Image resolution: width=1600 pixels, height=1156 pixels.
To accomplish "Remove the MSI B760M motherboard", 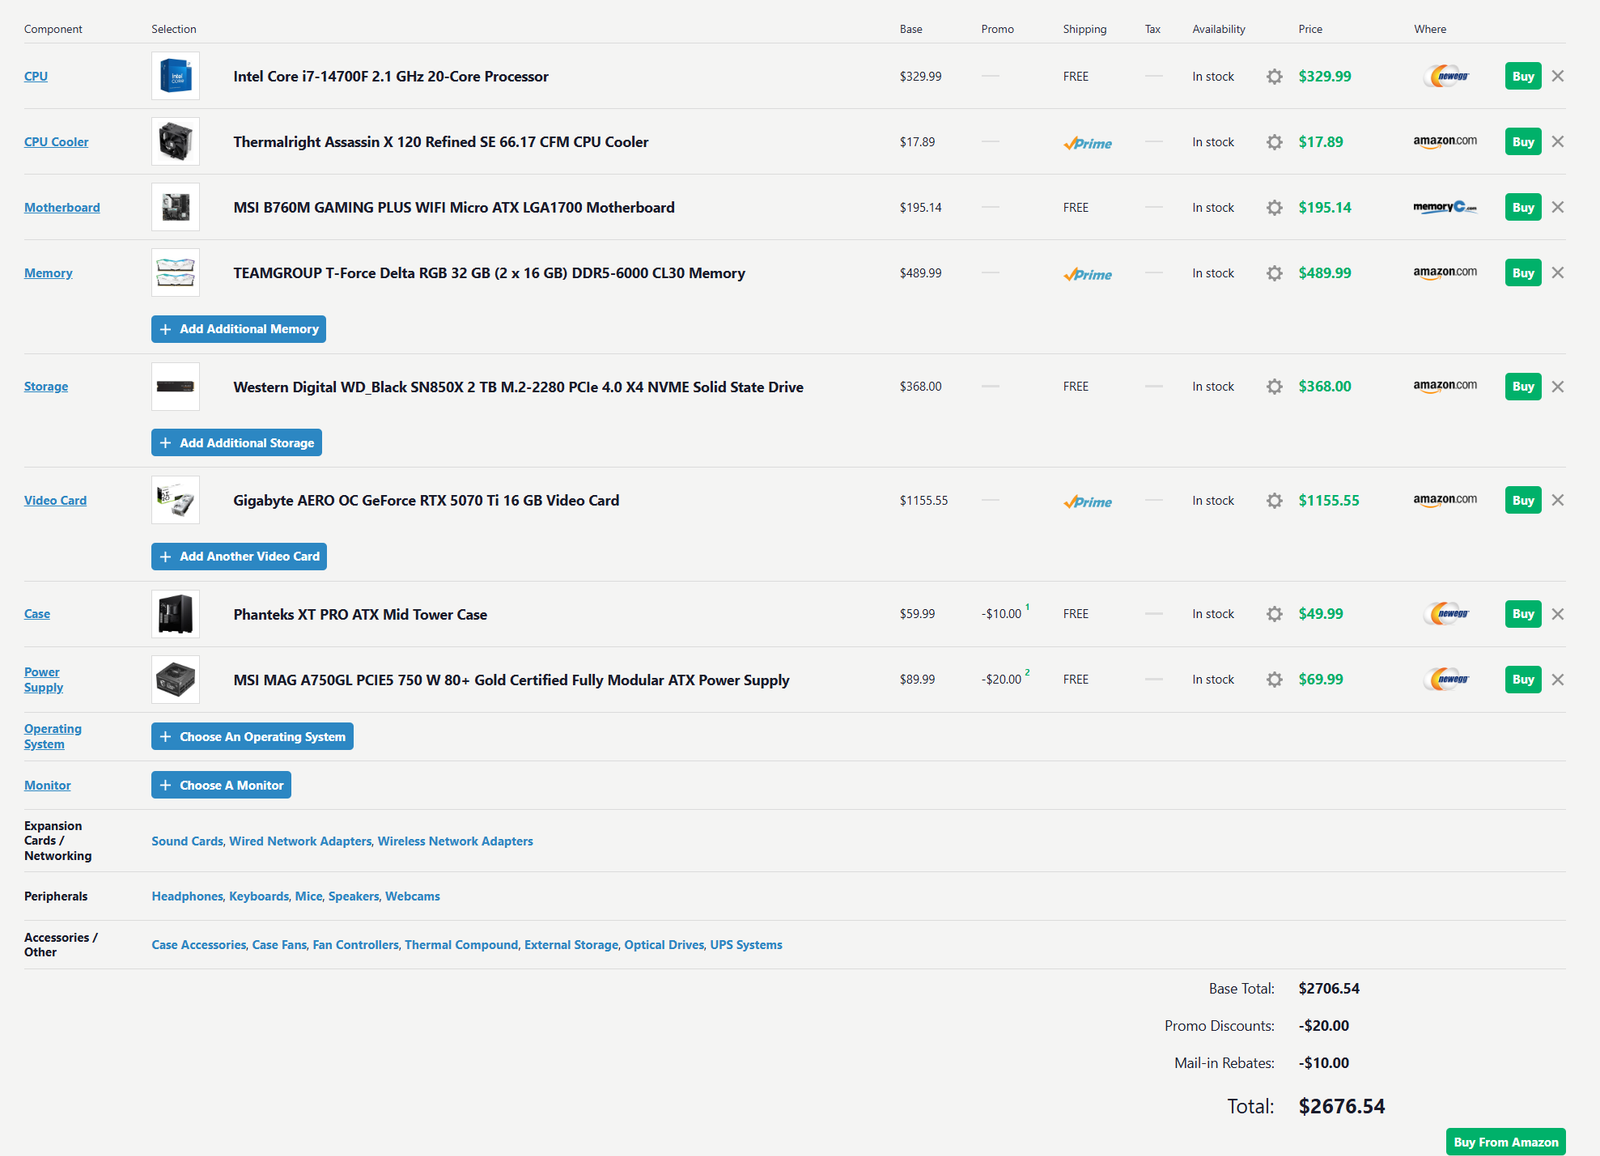I will pos(1558,208).
